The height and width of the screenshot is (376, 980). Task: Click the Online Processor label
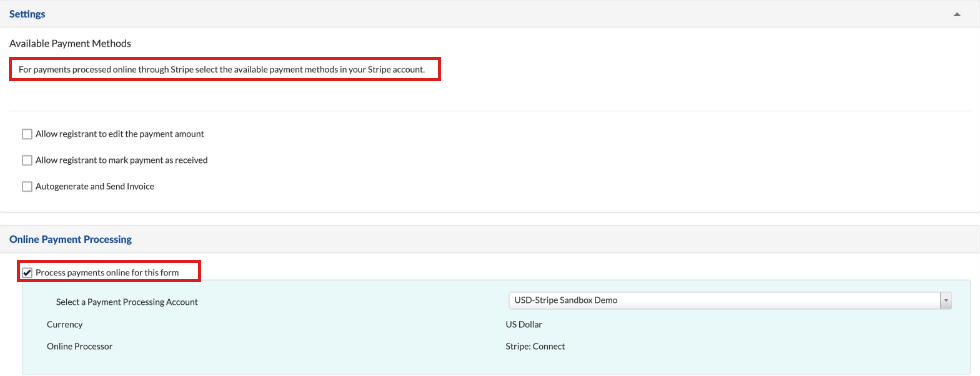[79, 346]
